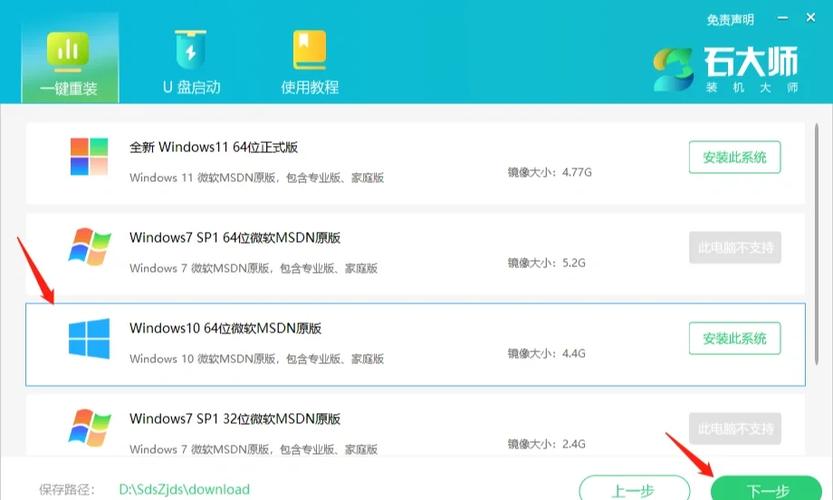Click the U-disk shield lightning icon
The height and width of the screenshot is (500, 833).
(x=191, y=49)
